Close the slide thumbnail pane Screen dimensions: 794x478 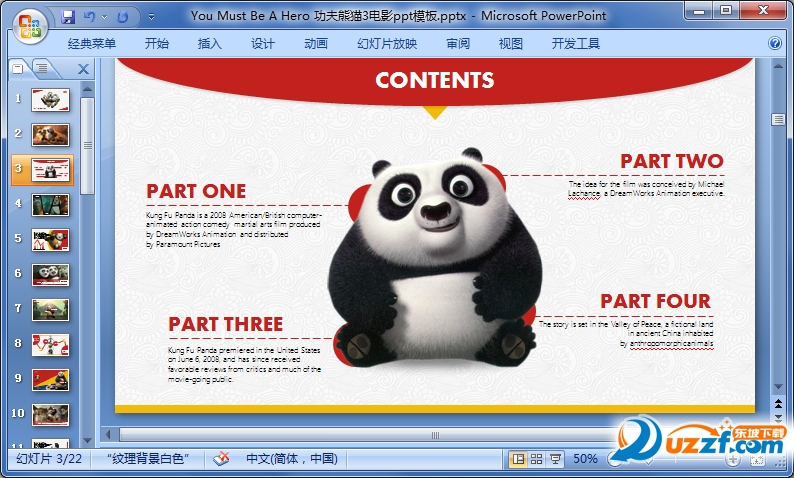[x=84, y=69]
